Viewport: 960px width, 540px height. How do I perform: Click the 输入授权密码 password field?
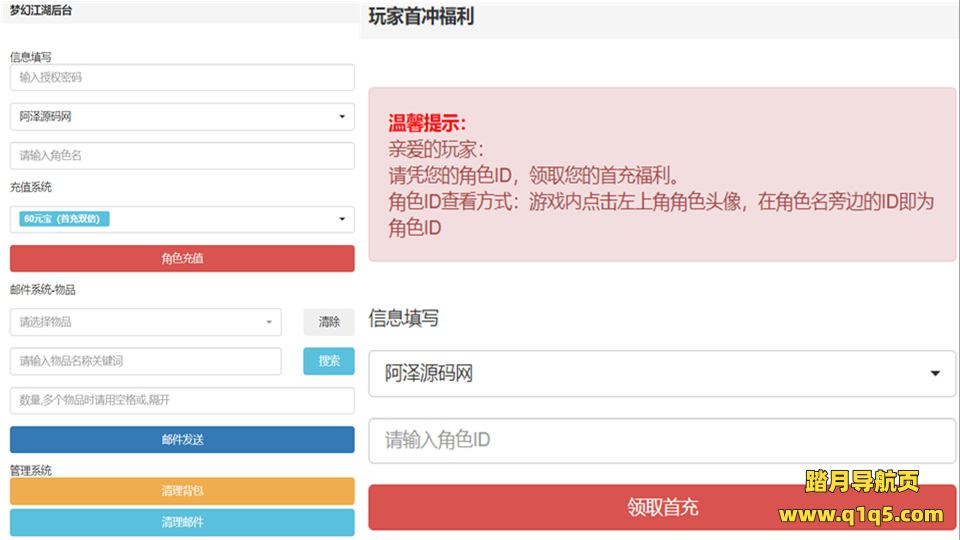pos(182,77)
